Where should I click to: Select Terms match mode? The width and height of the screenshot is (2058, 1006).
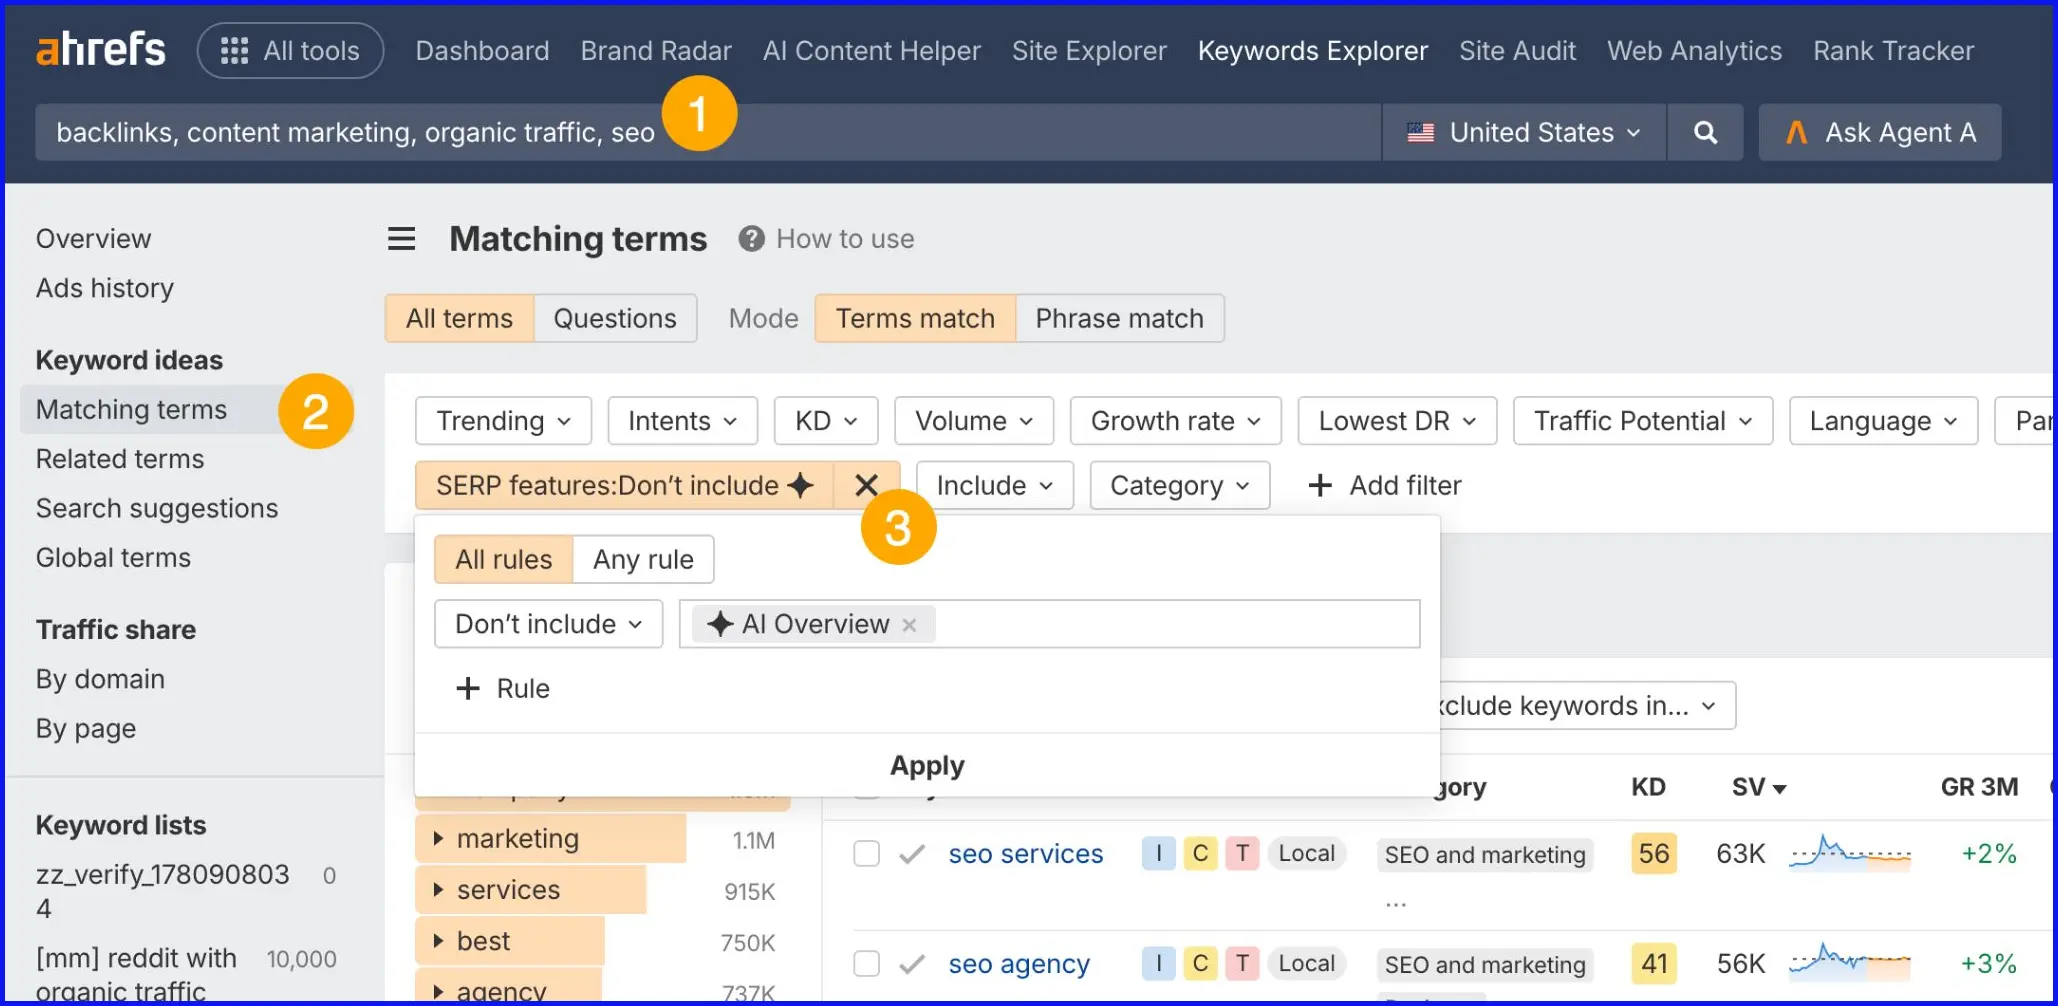(915, 318)
